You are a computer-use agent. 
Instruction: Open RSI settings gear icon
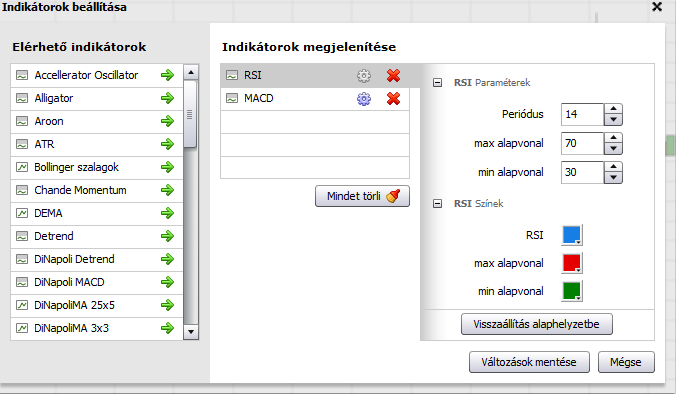pos(363,75)
